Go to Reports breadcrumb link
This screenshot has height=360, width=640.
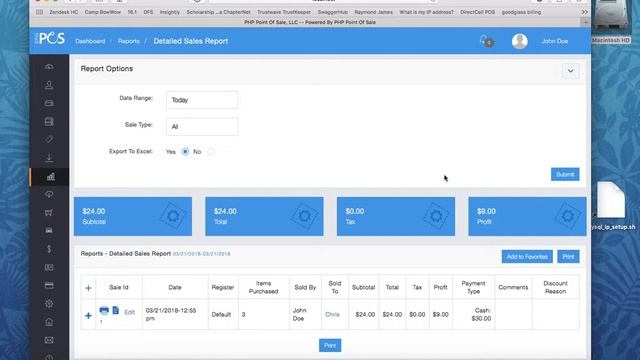click(129, 41)
